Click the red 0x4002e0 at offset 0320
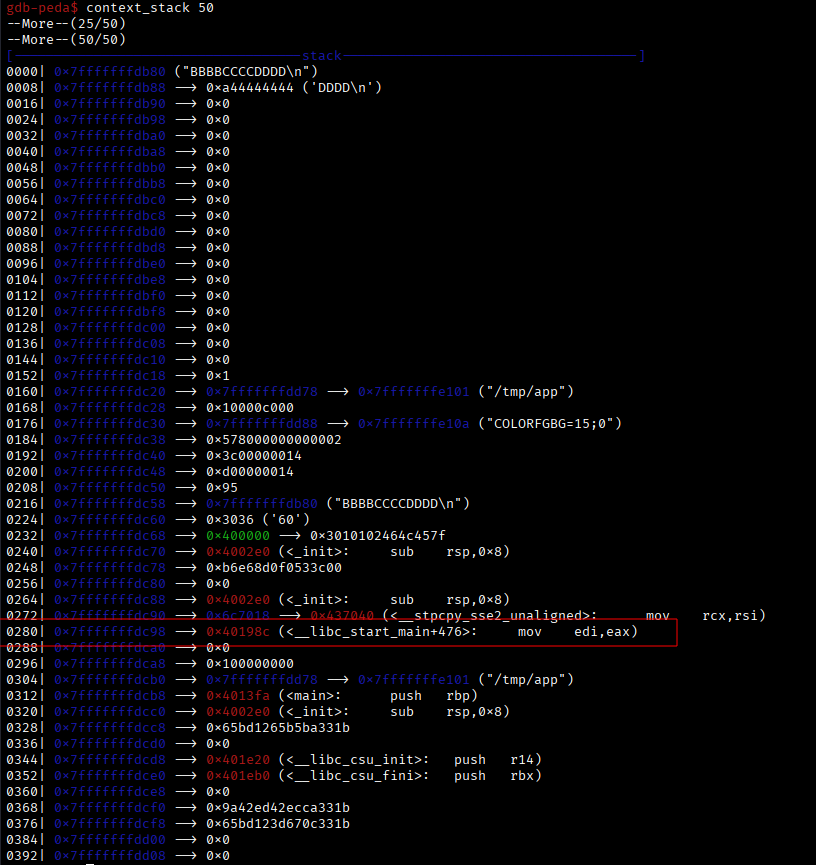This screenshot has width=816, height=865. coord(238,712)
